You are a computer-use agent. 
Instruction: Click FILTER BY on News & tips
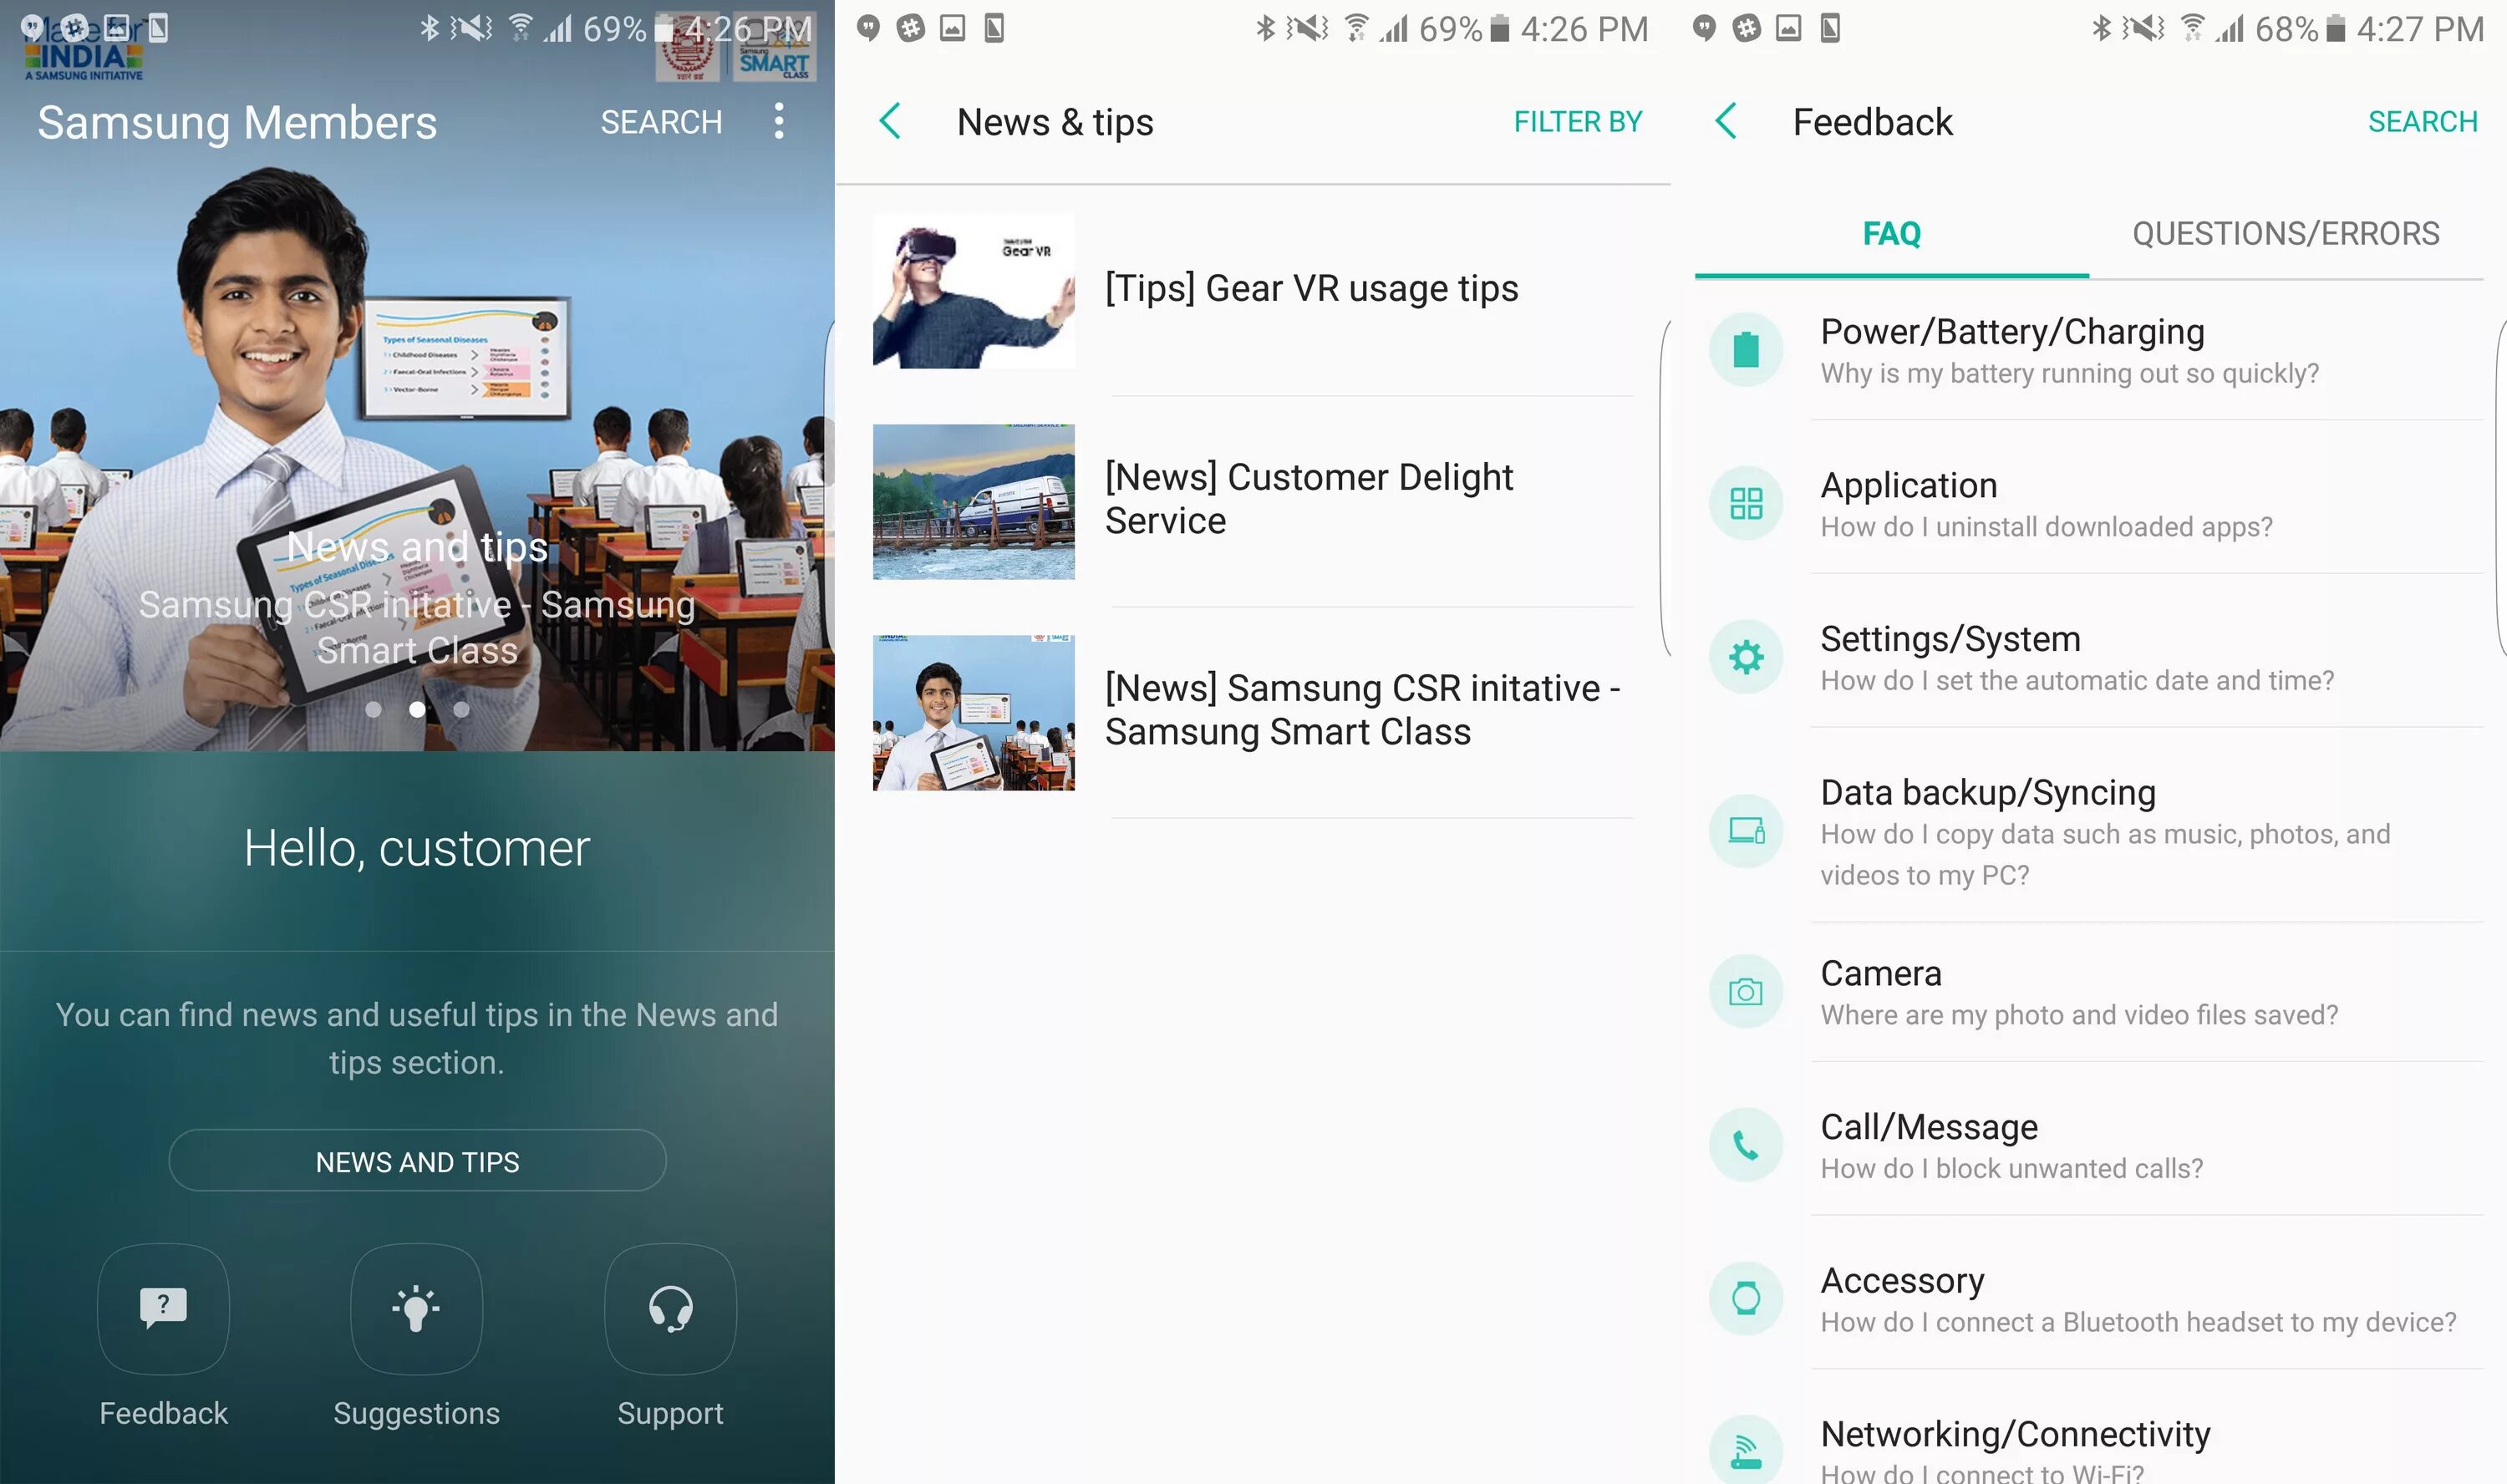[x=1576, y=120]
